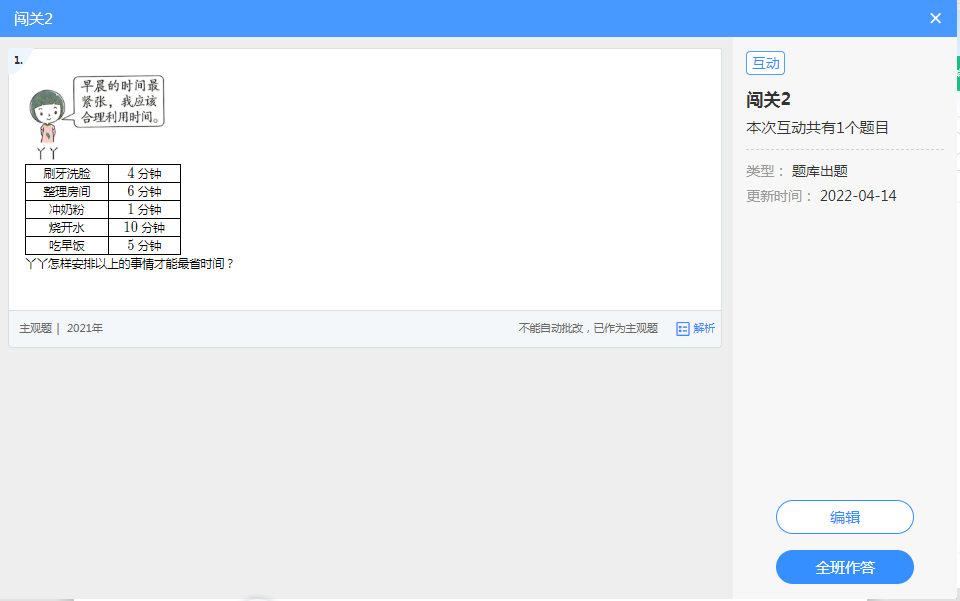The width and height of the screenshot is (960, 601).
Task: Click the 题库出题 type value
Action: click(819, 171)
